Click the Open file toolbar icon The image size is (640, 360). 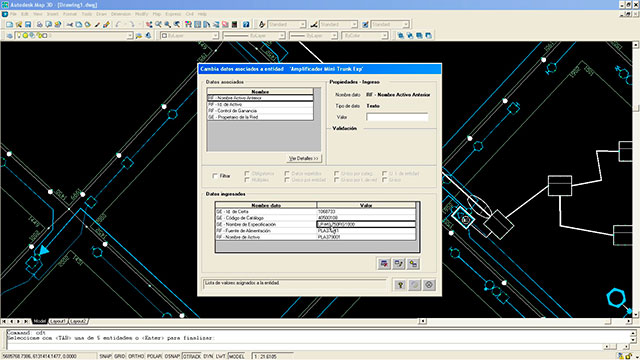tap(19, 24)
